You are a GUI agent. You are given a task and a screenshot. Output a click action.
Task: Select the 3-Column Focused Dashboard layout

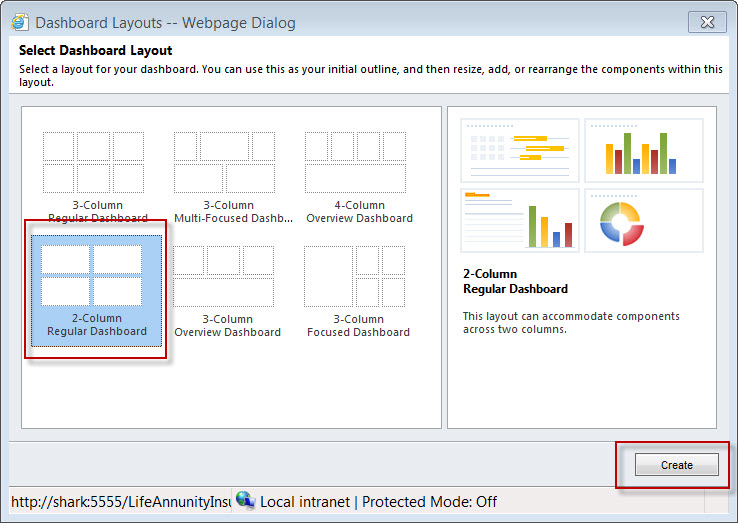point(358,289)
